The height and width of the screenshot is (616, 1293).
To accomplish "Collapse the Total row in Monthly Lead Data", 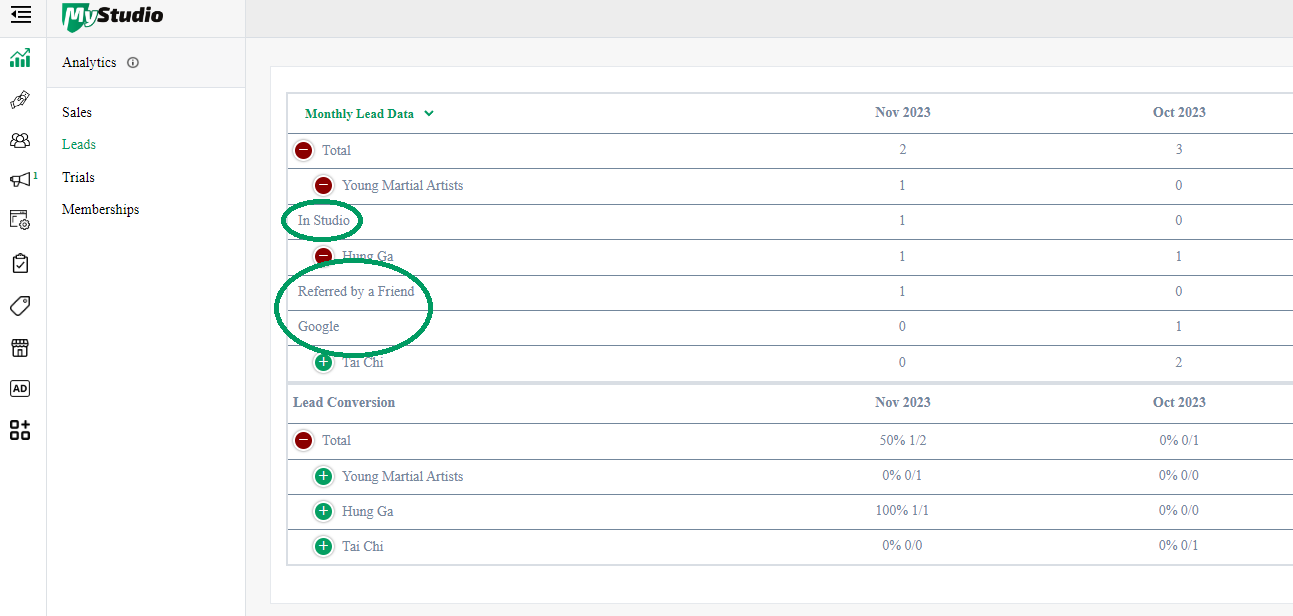I will pyautogui.click(x=303, y=150).
